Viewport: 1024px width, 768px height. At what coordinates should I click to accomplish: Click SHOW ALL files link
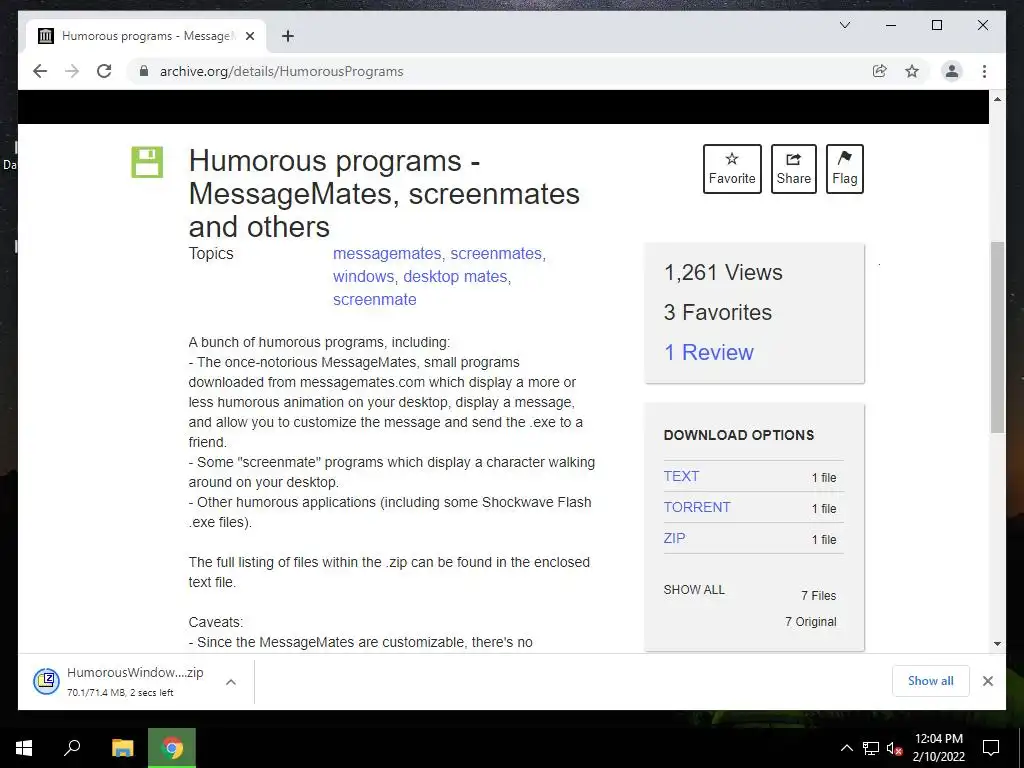click(694, 590)
